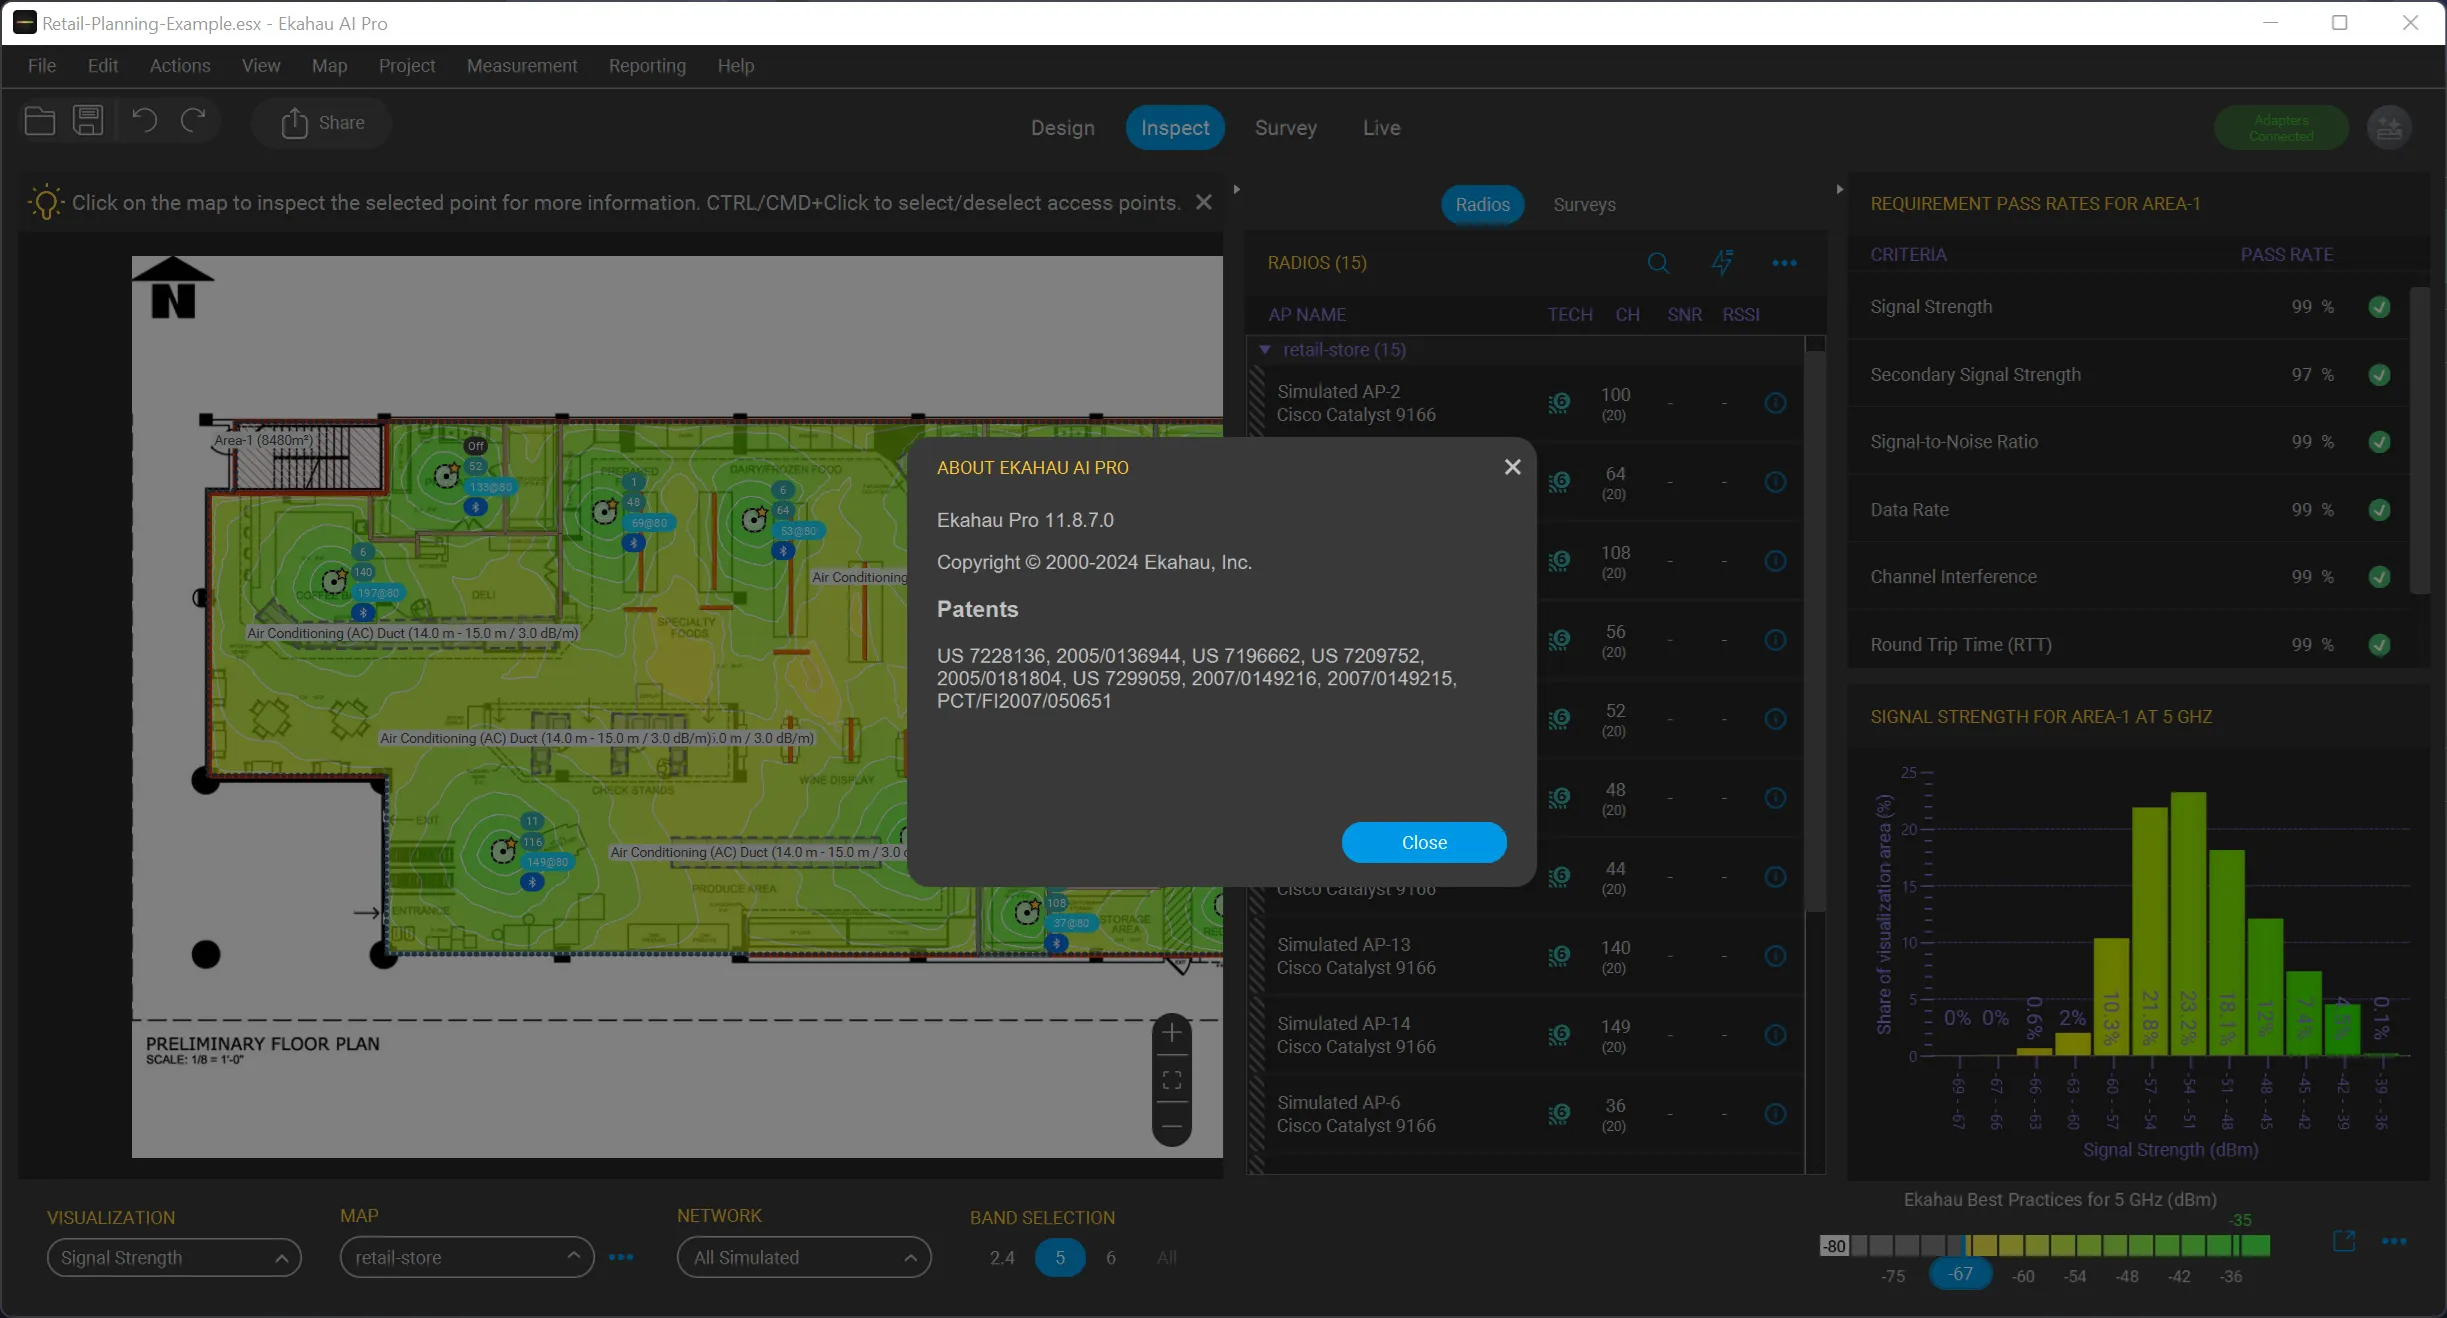Select the 2.4 GHz band option
This screenshot has width=2447, height=1318.
[1002, 1258]
